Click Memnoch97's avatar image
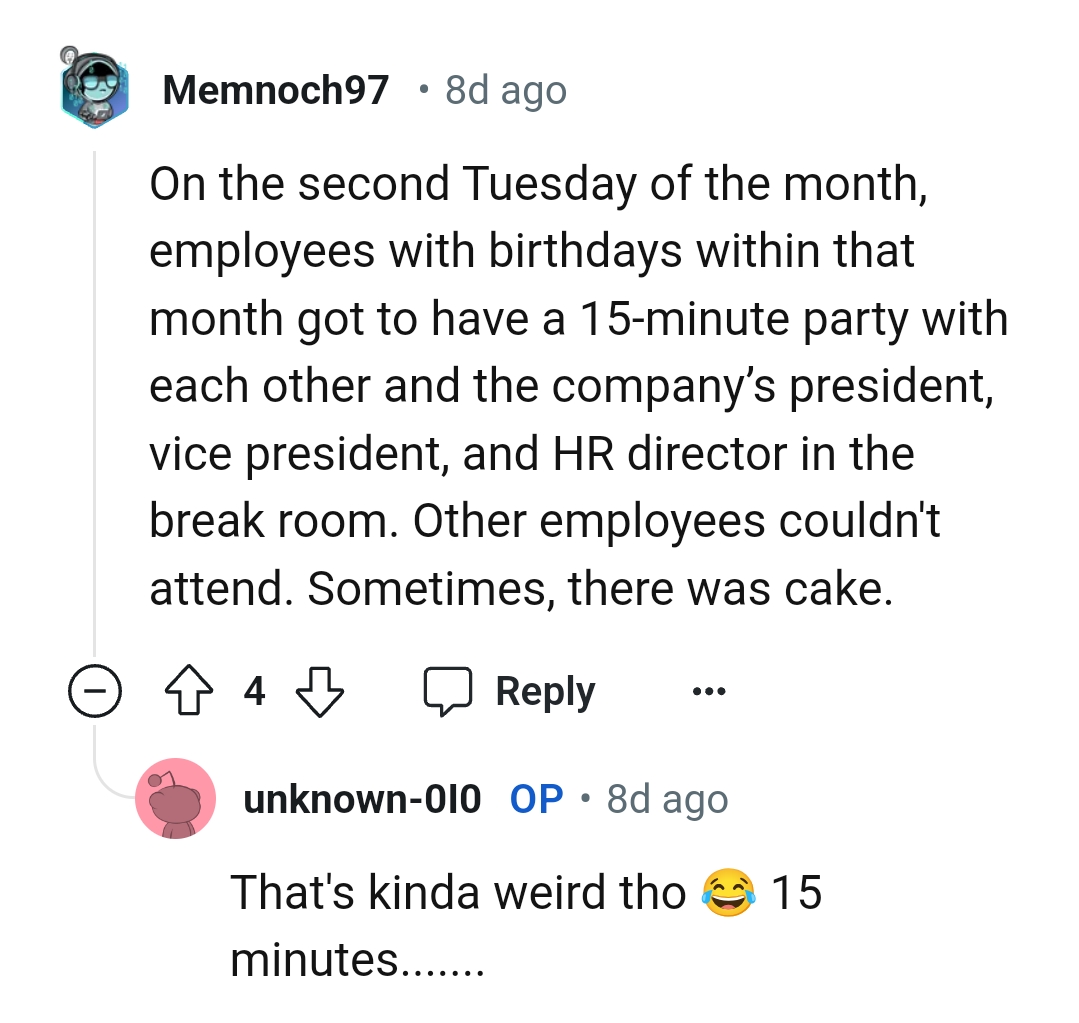 coord(95,89)
